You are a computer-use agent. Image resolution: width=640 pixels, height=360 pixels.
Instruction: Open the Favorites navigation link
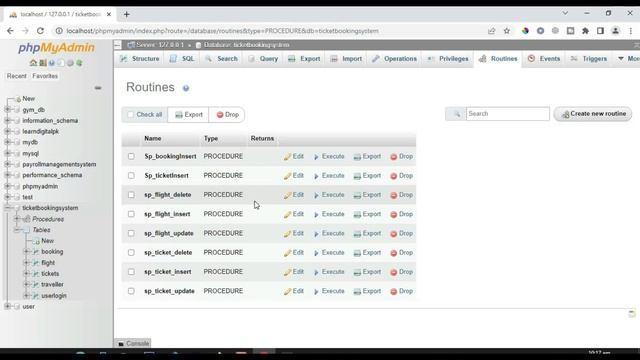pos(45,76)
